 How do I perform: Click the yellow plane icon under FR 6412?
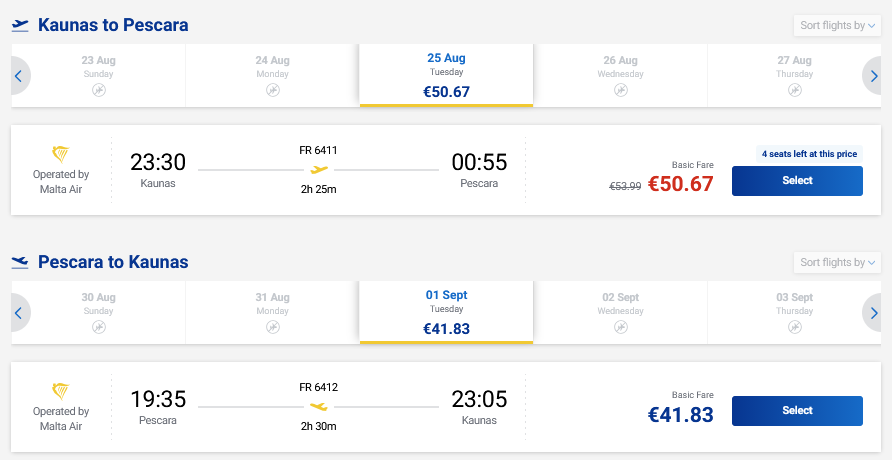(319, 407)
